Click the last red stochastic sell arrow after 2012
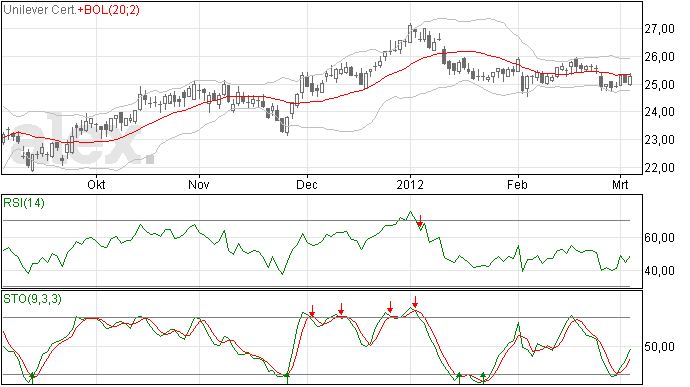The height and width of the screenshot is (387, 690). pos(415,302)
